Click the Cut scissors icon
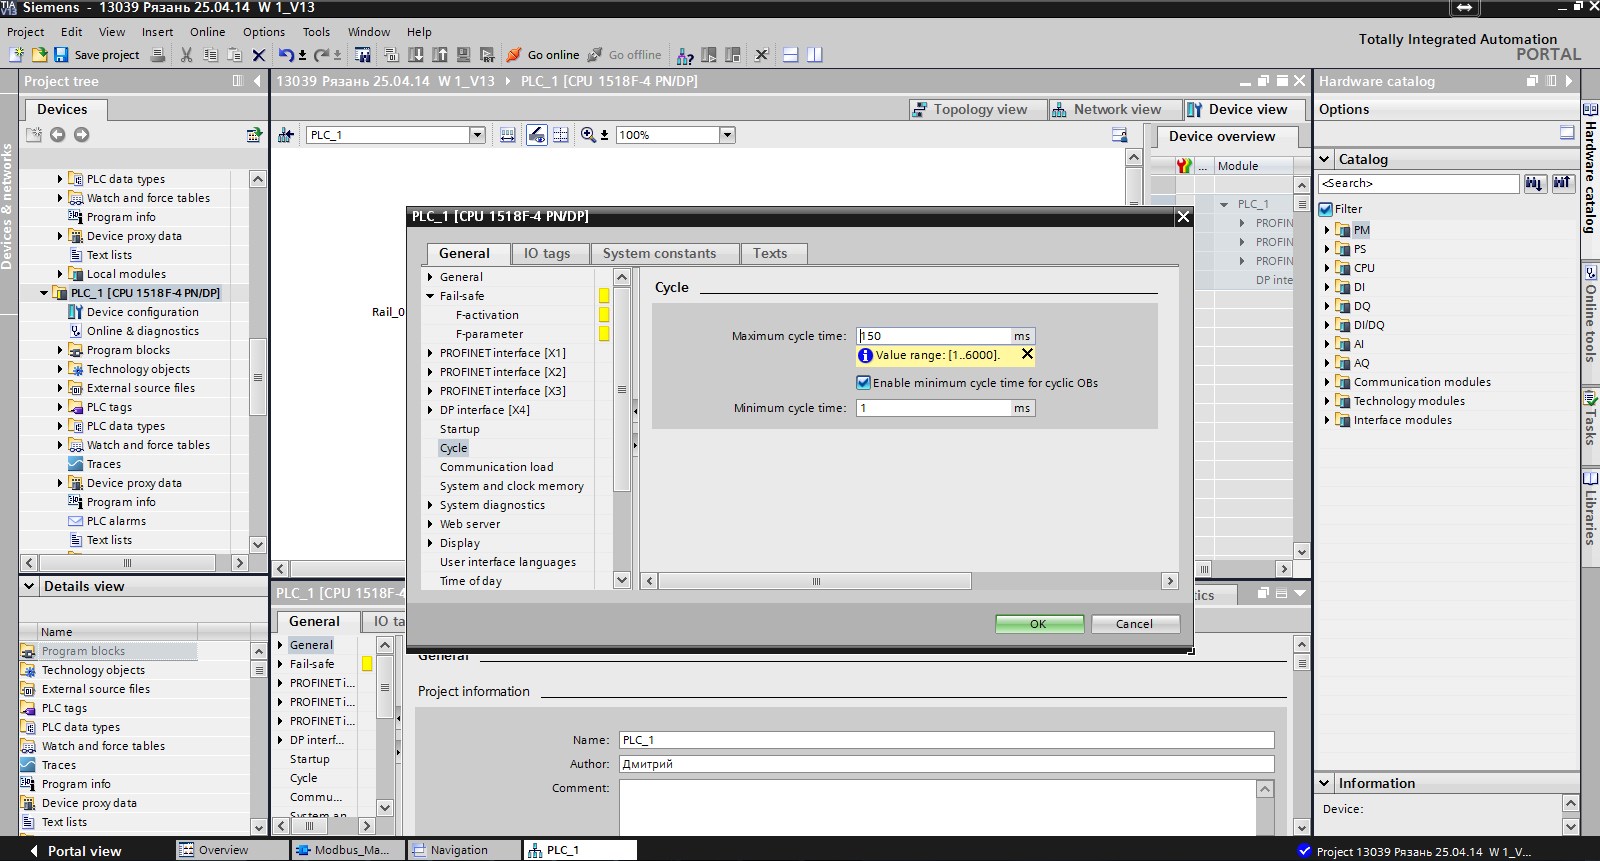This screenshot has height=861, width=1600. click(186, 55)
